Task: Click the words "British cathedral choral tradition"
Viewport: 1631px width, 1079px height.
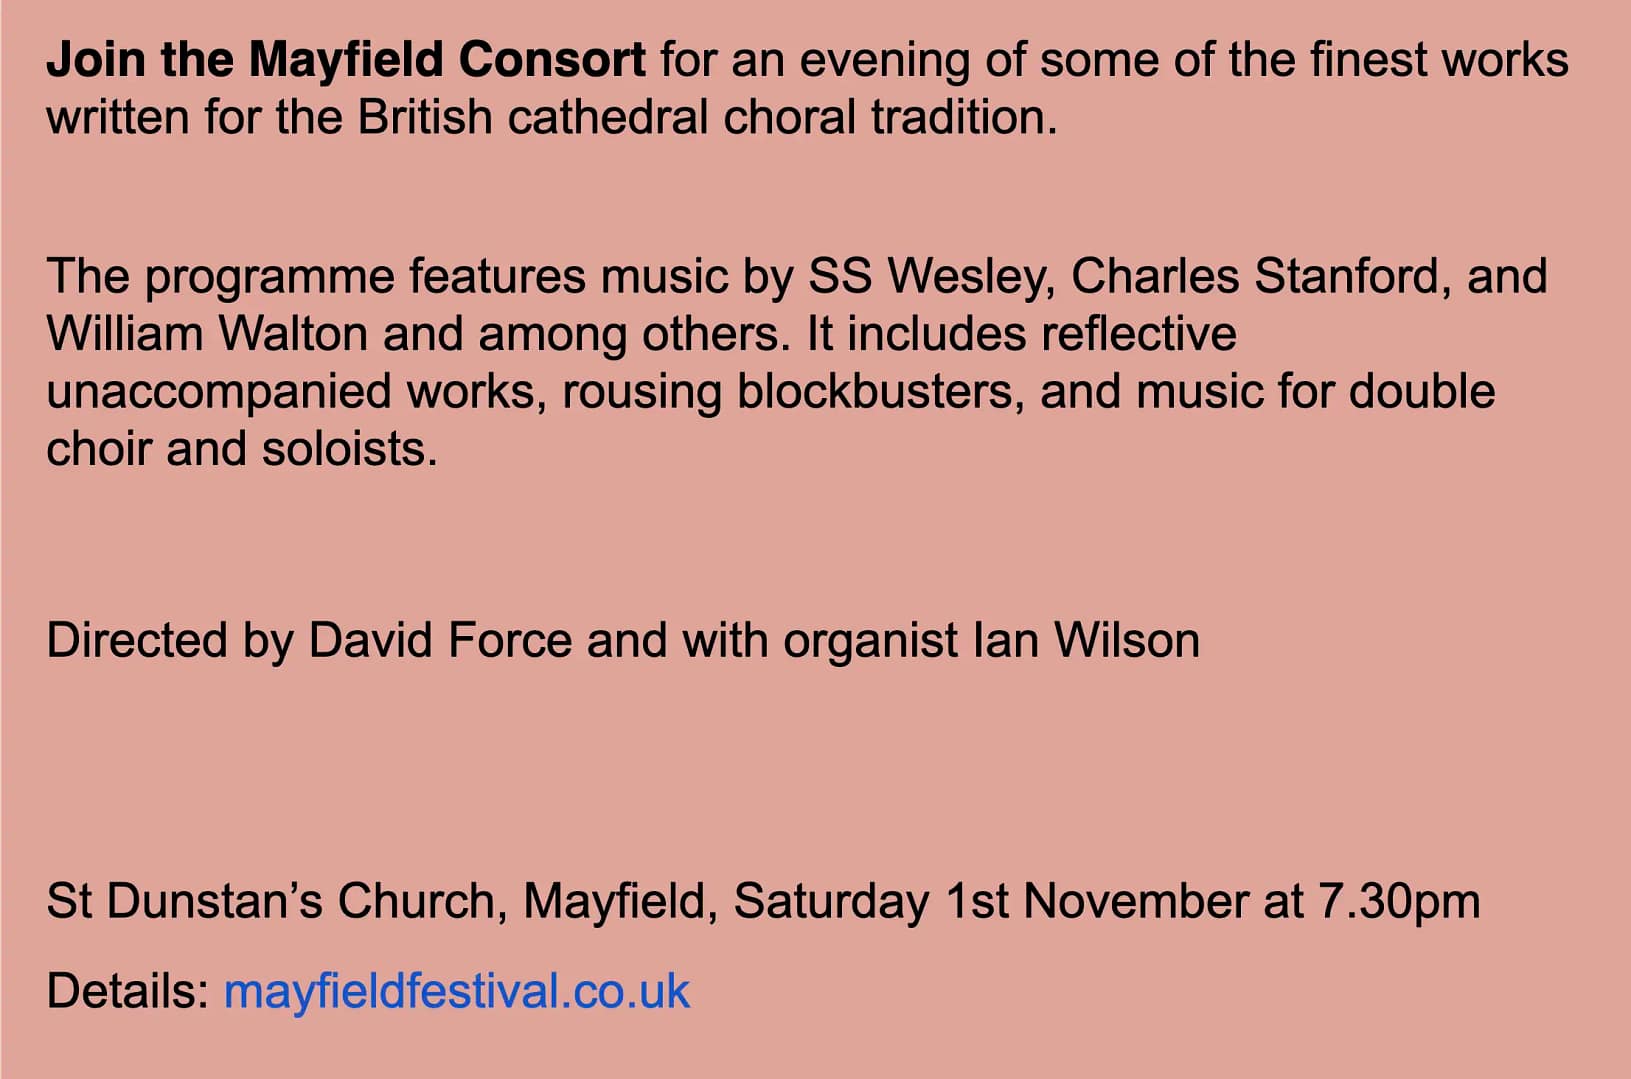Action: pyautogui.click(x=706, y=118)
